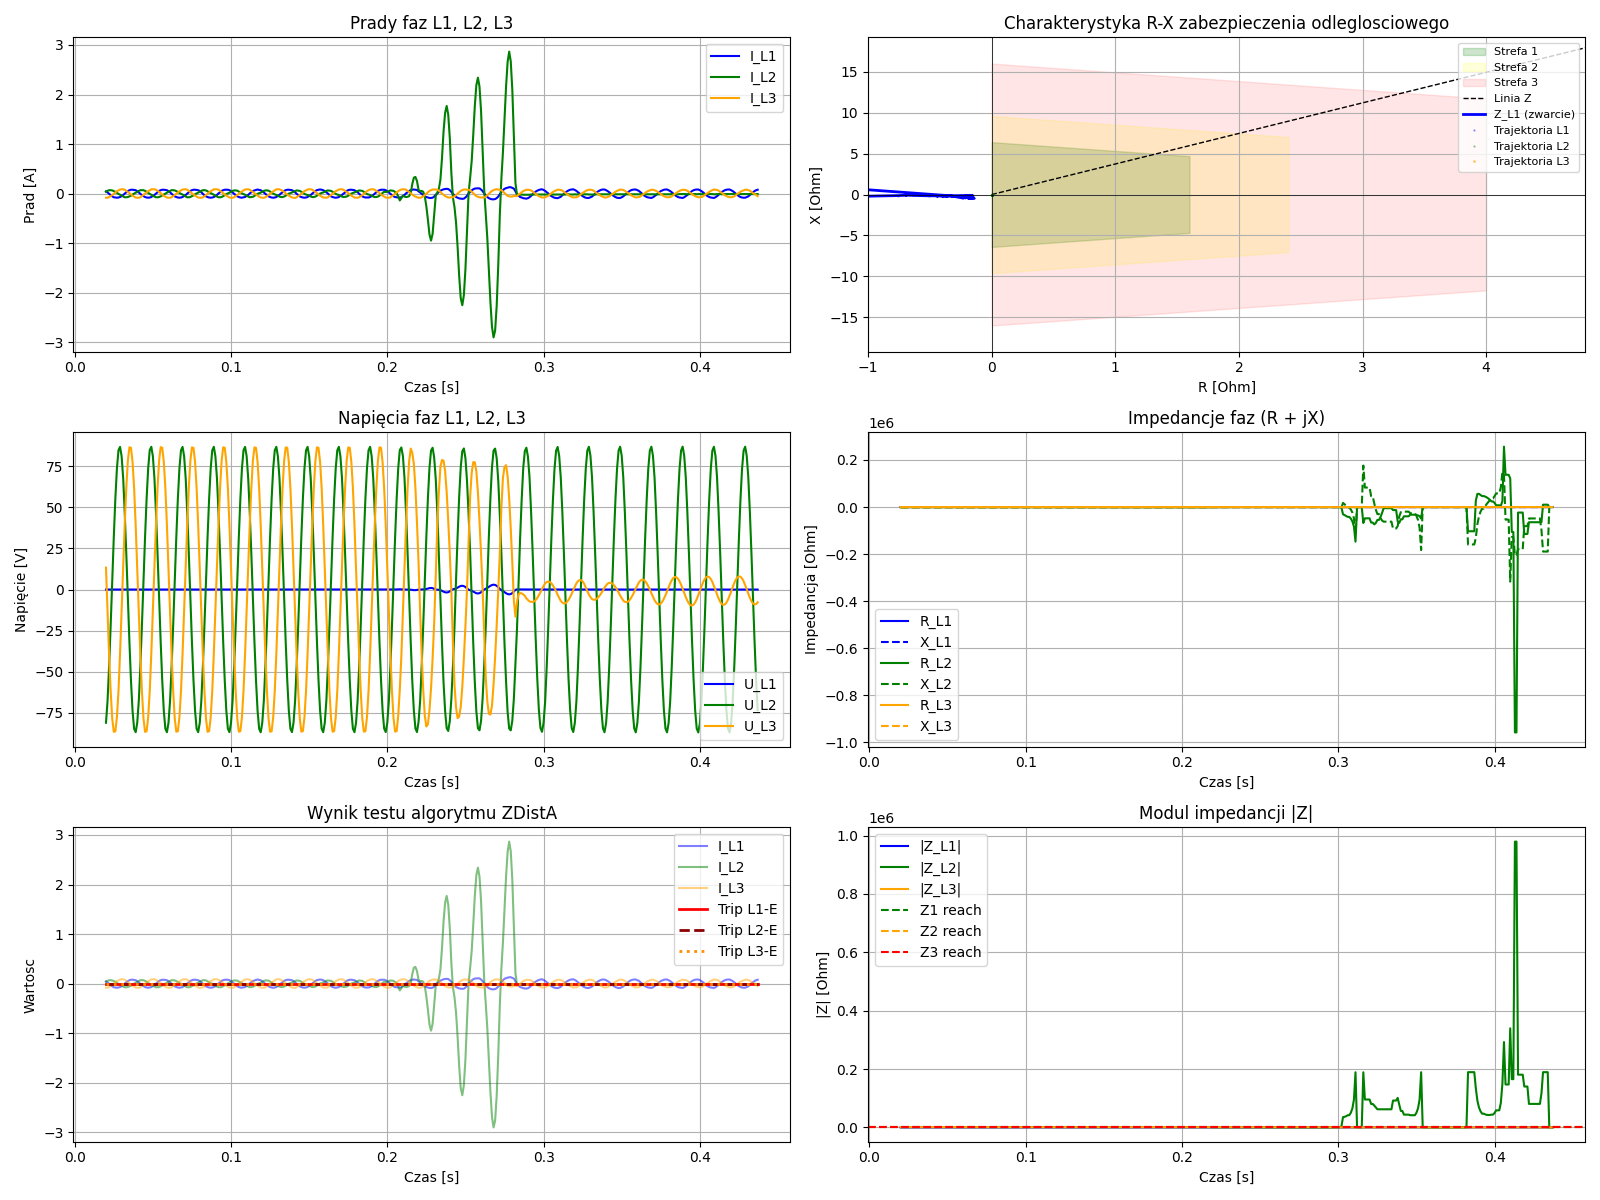Select the R_L3 legend entry

pos(935,705)
